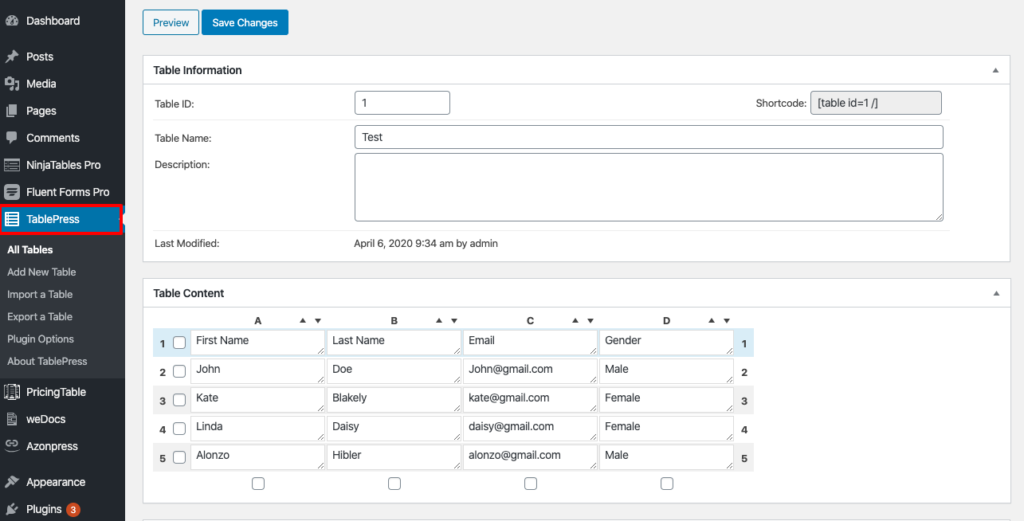1024x521 pixels.
Task: Select the checkbox for row 4 Linda
Action: click(x=179, y=429)
